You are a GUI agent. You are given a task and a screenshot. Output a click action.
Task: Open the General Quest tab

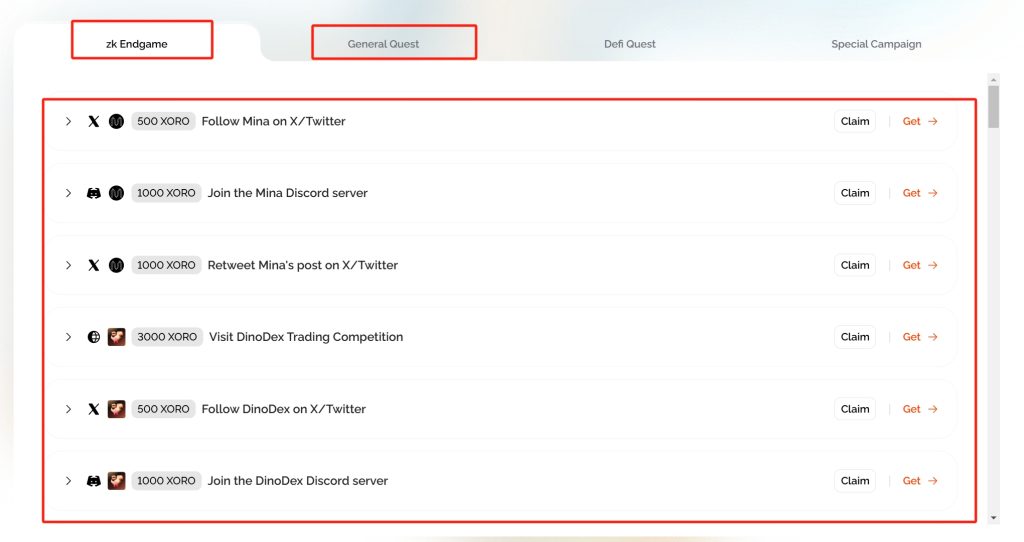pos(383,44)
